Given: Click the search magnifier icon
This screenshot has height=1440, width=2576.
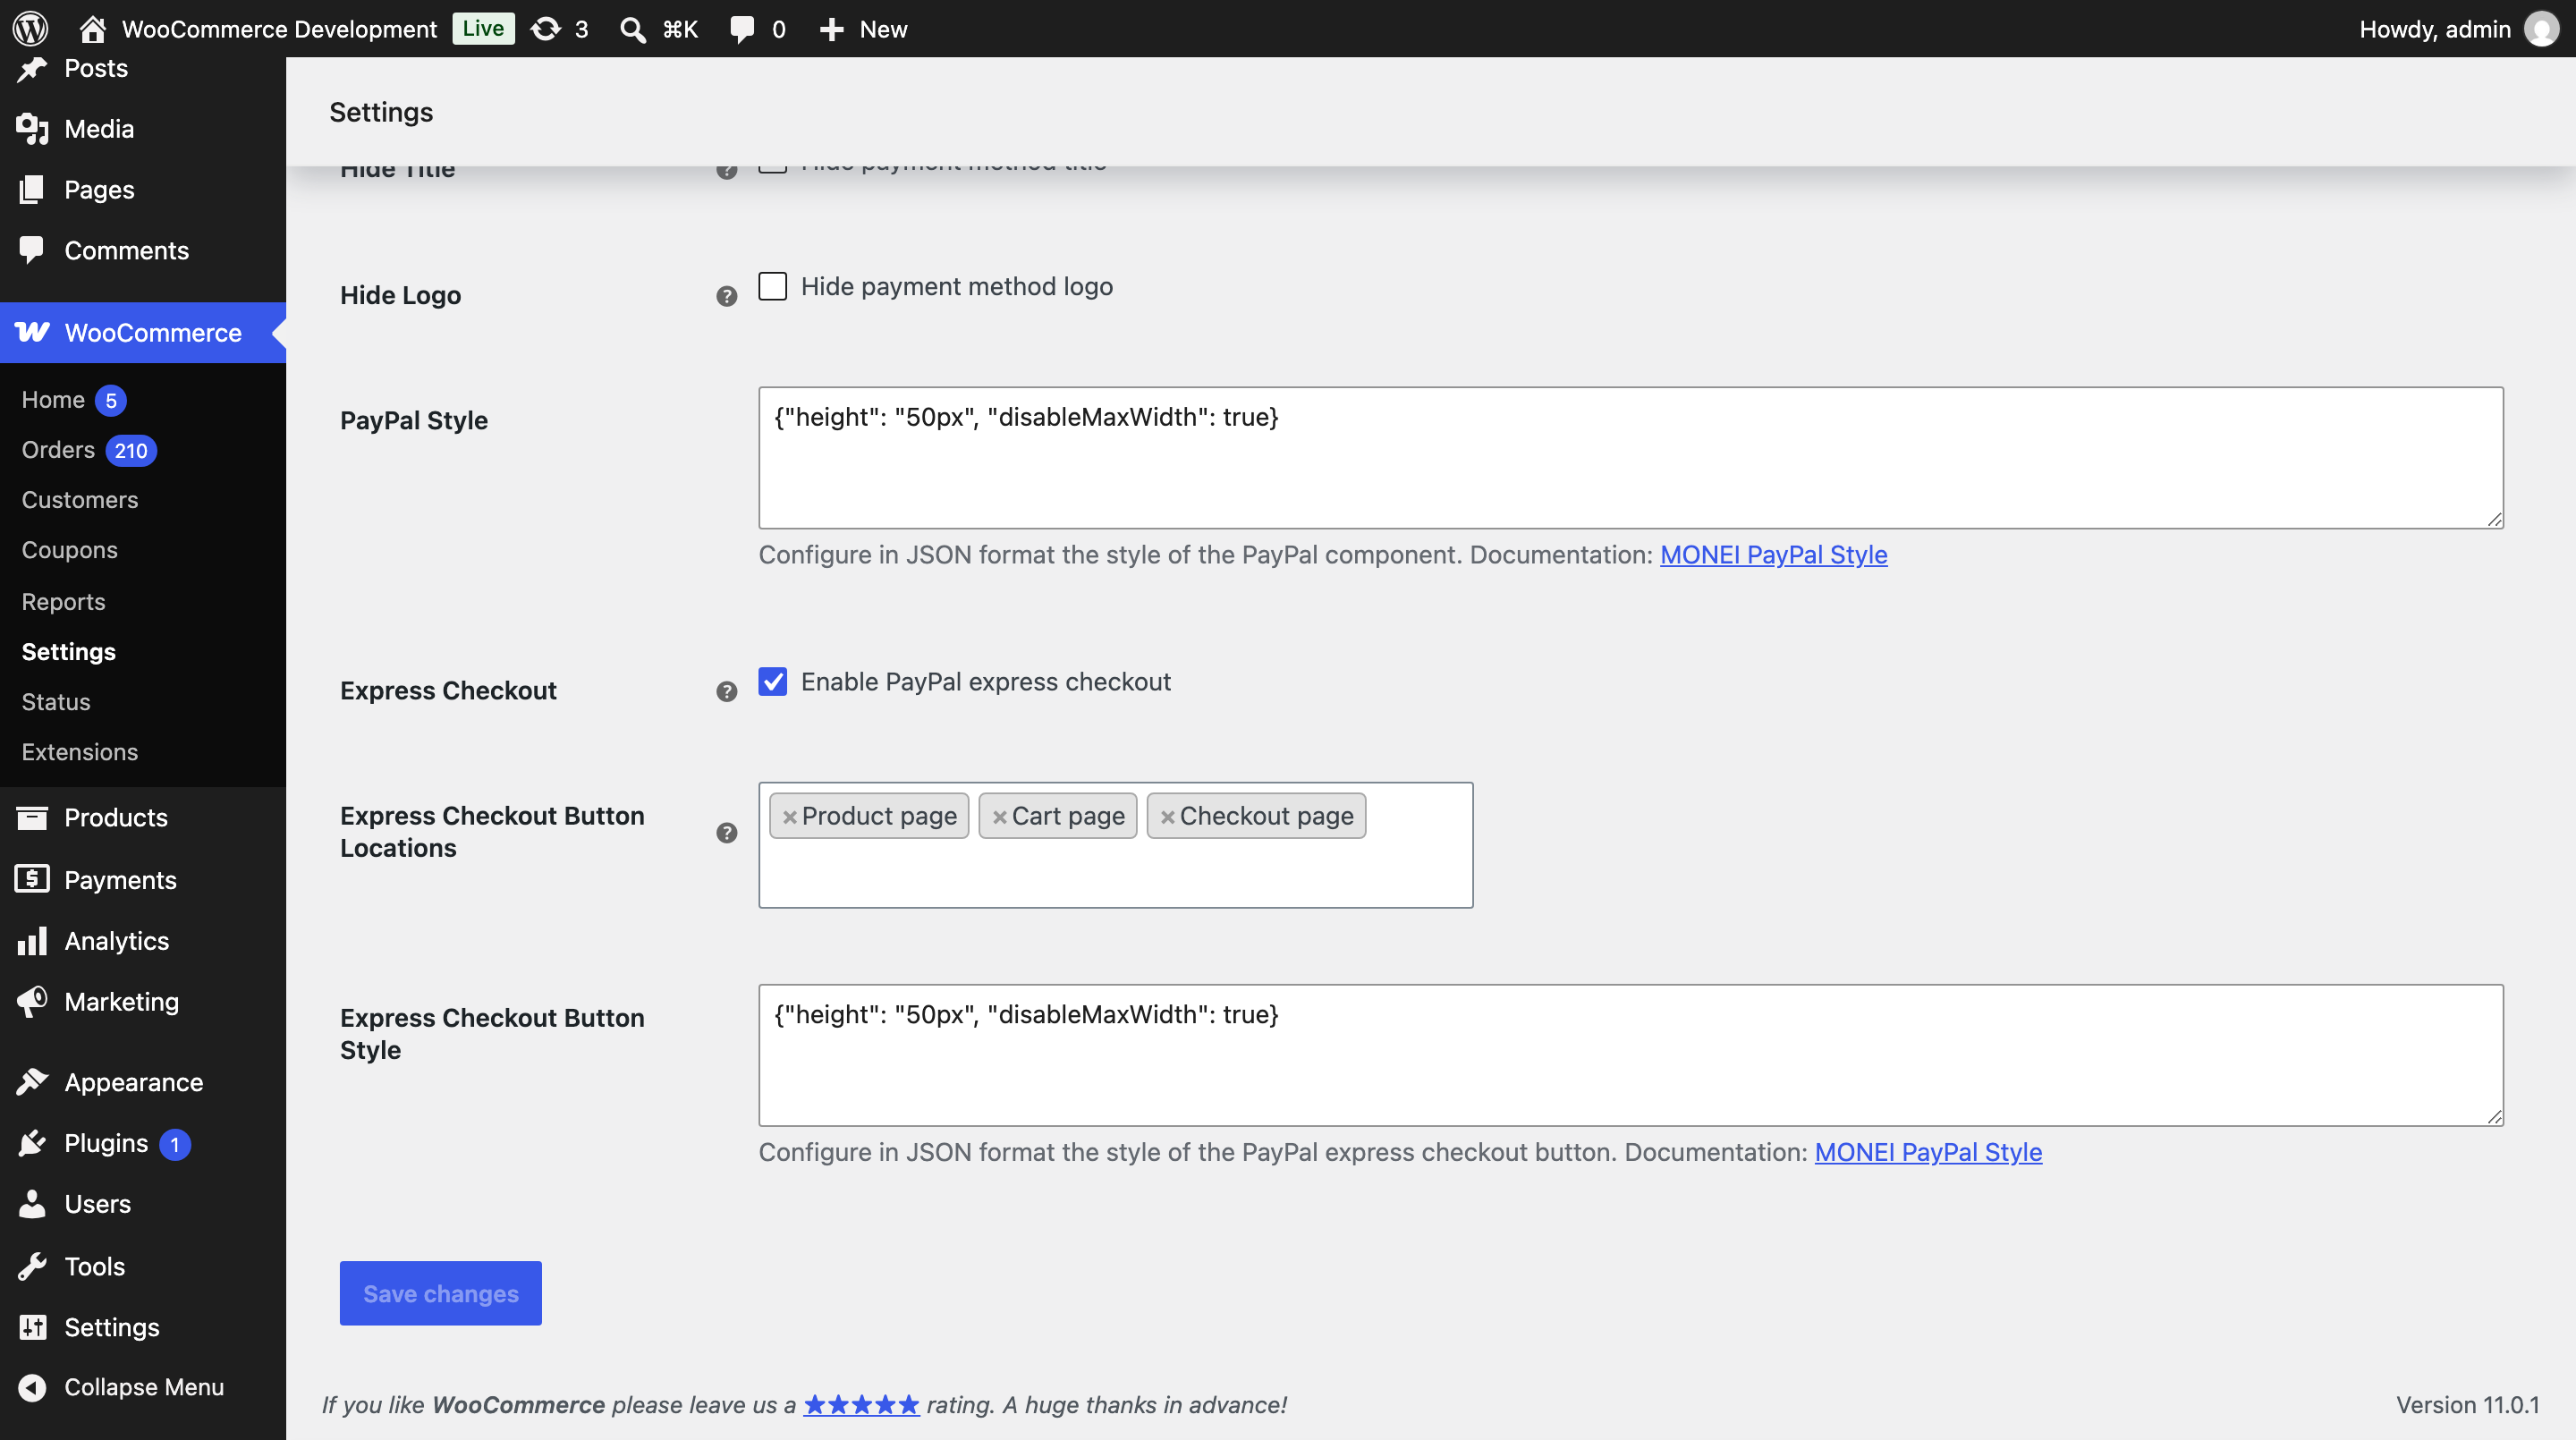Looking at the screenshot, I should [x=632, y=29].
